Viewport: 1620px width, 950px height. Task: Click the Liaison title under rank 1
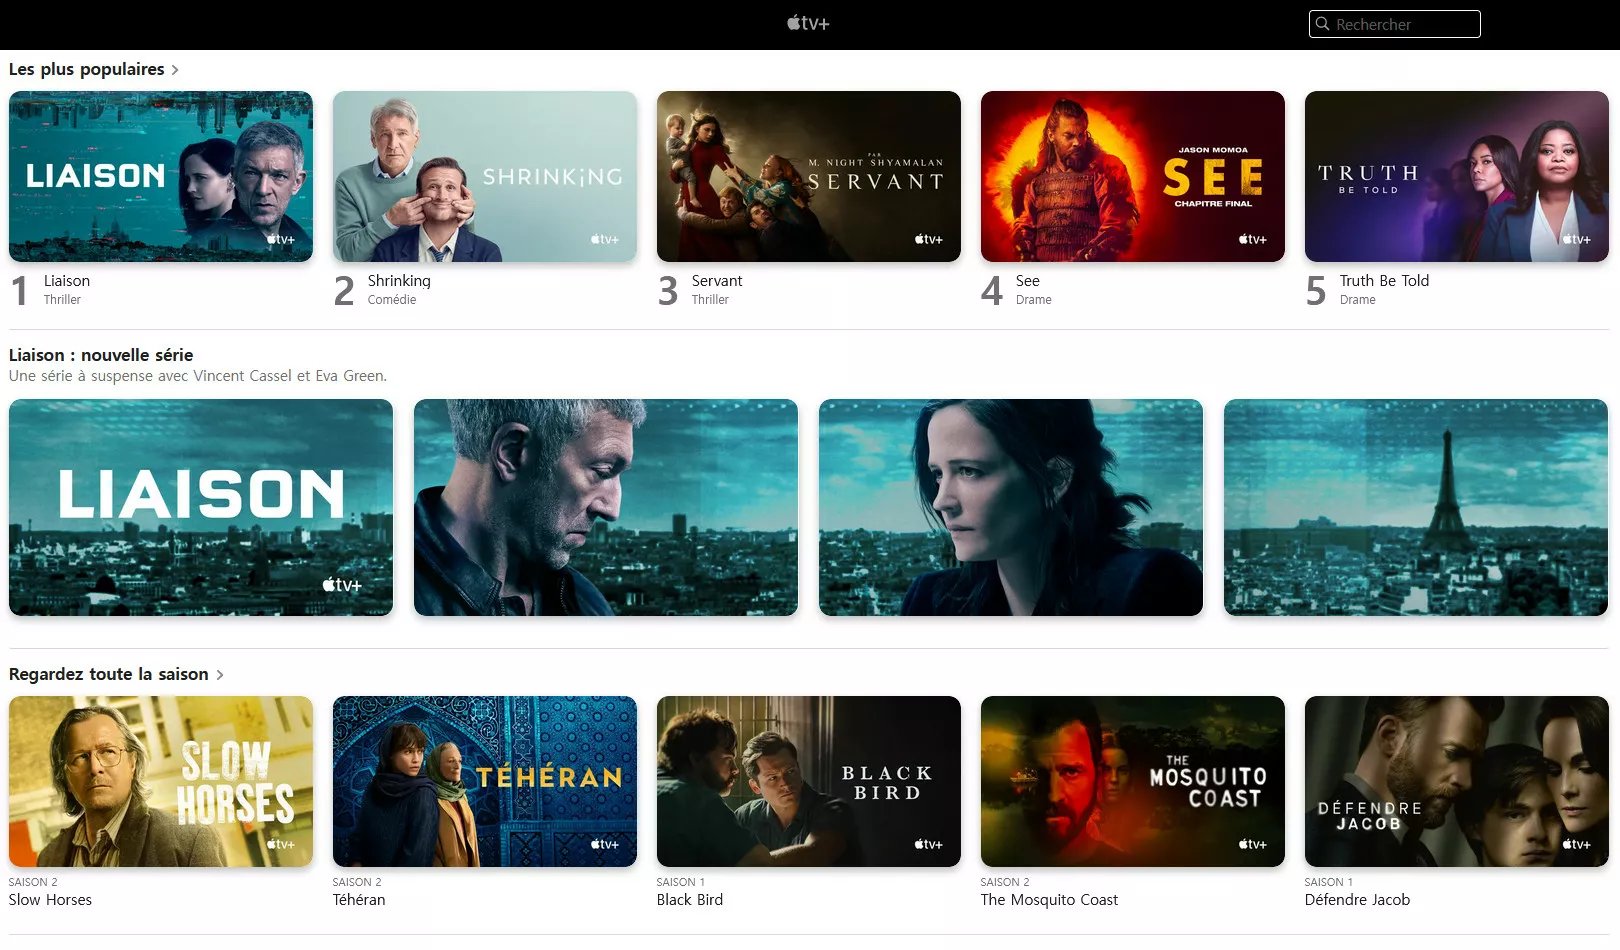click(67, 281)
